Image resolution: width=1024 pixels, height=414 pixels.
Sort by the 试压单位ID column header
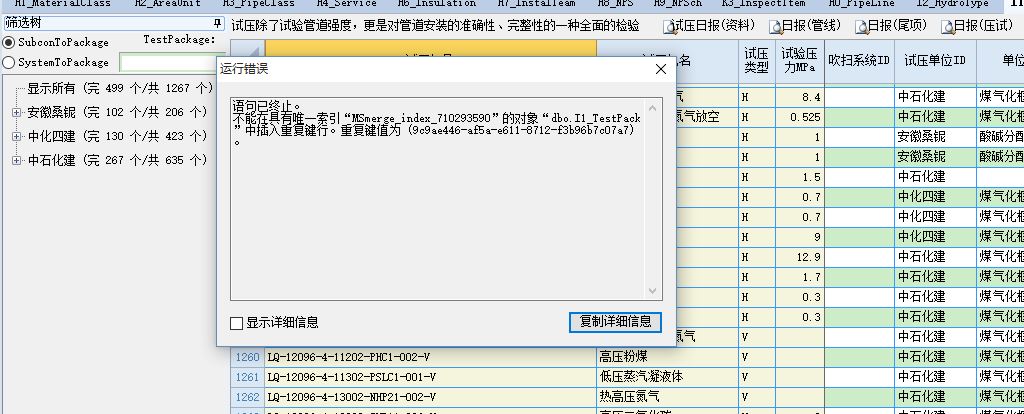click(935, 61)
